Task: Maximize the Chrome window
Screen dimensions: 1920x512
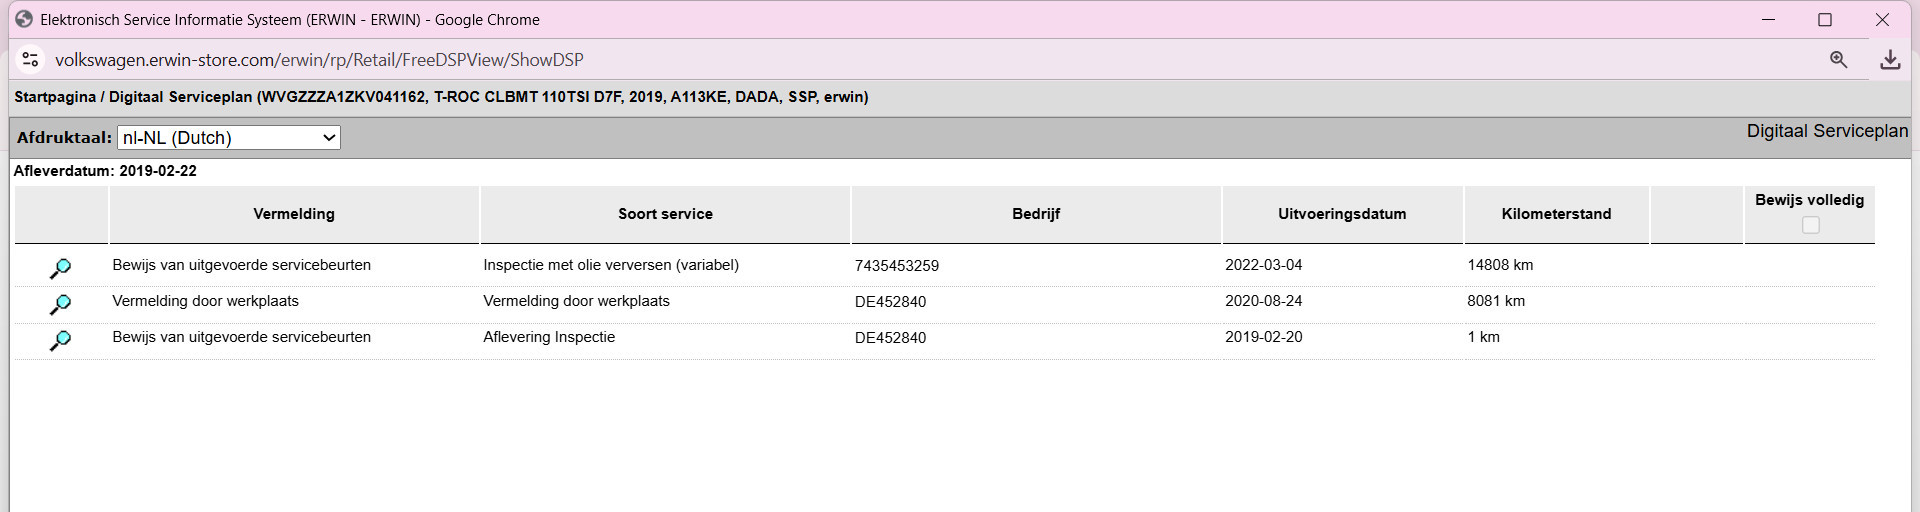Action: (x=1825, y=20)
